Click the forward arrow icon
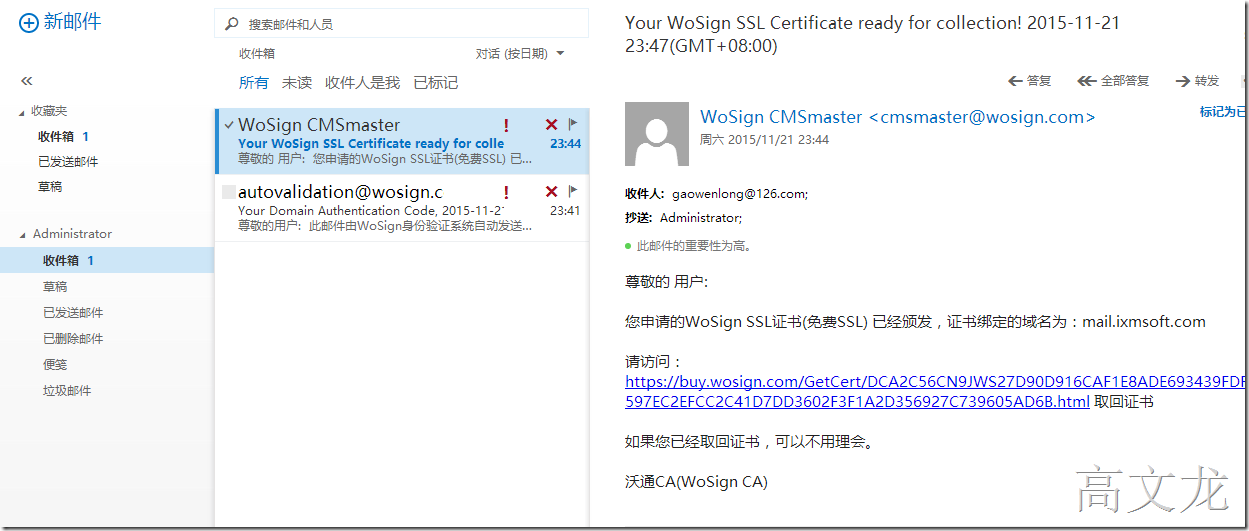Viewport: 1249px width, 531px height. pyautogui.click(x=1183, y=81)
